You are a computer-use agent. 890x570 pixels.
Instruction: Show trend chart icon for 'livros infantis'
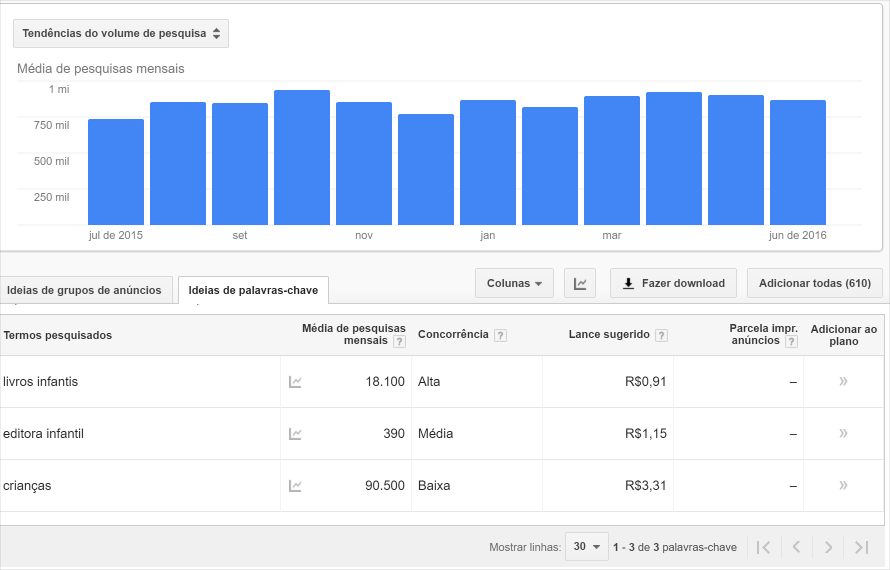point(295,382)
